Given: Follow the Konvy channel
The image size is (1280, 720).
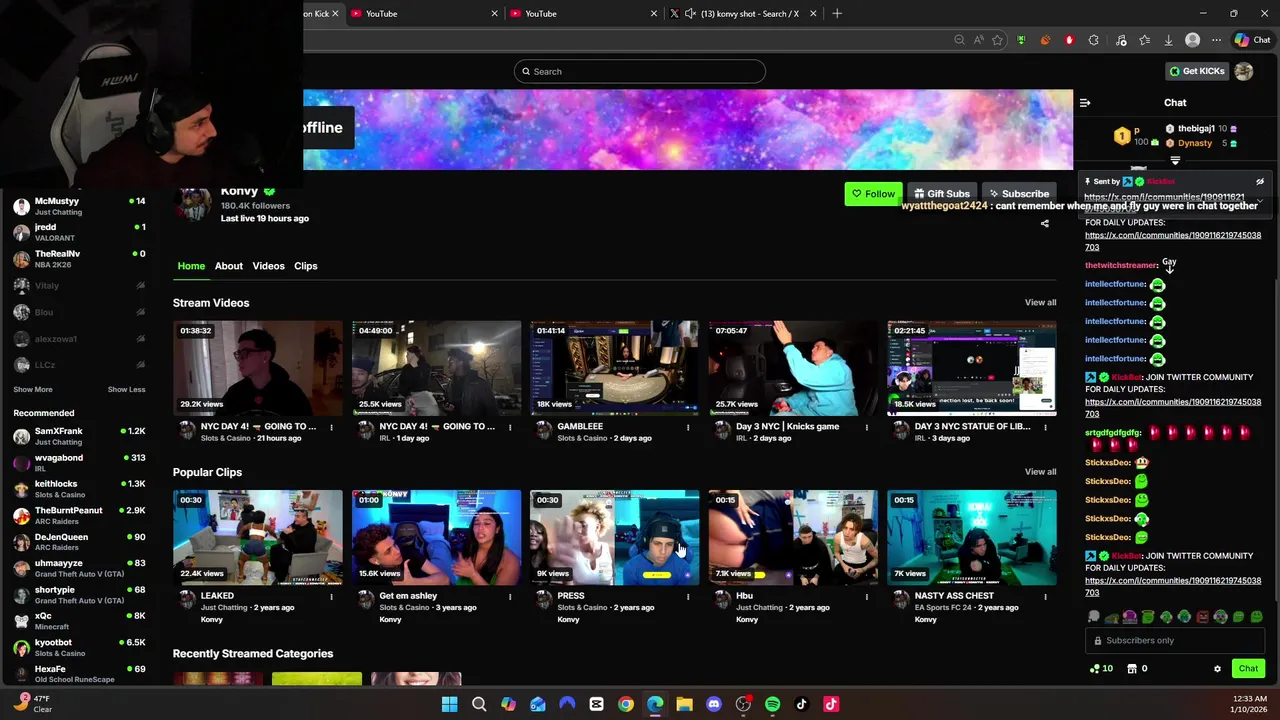Looking at the screenshot, I should coord(873,194).
